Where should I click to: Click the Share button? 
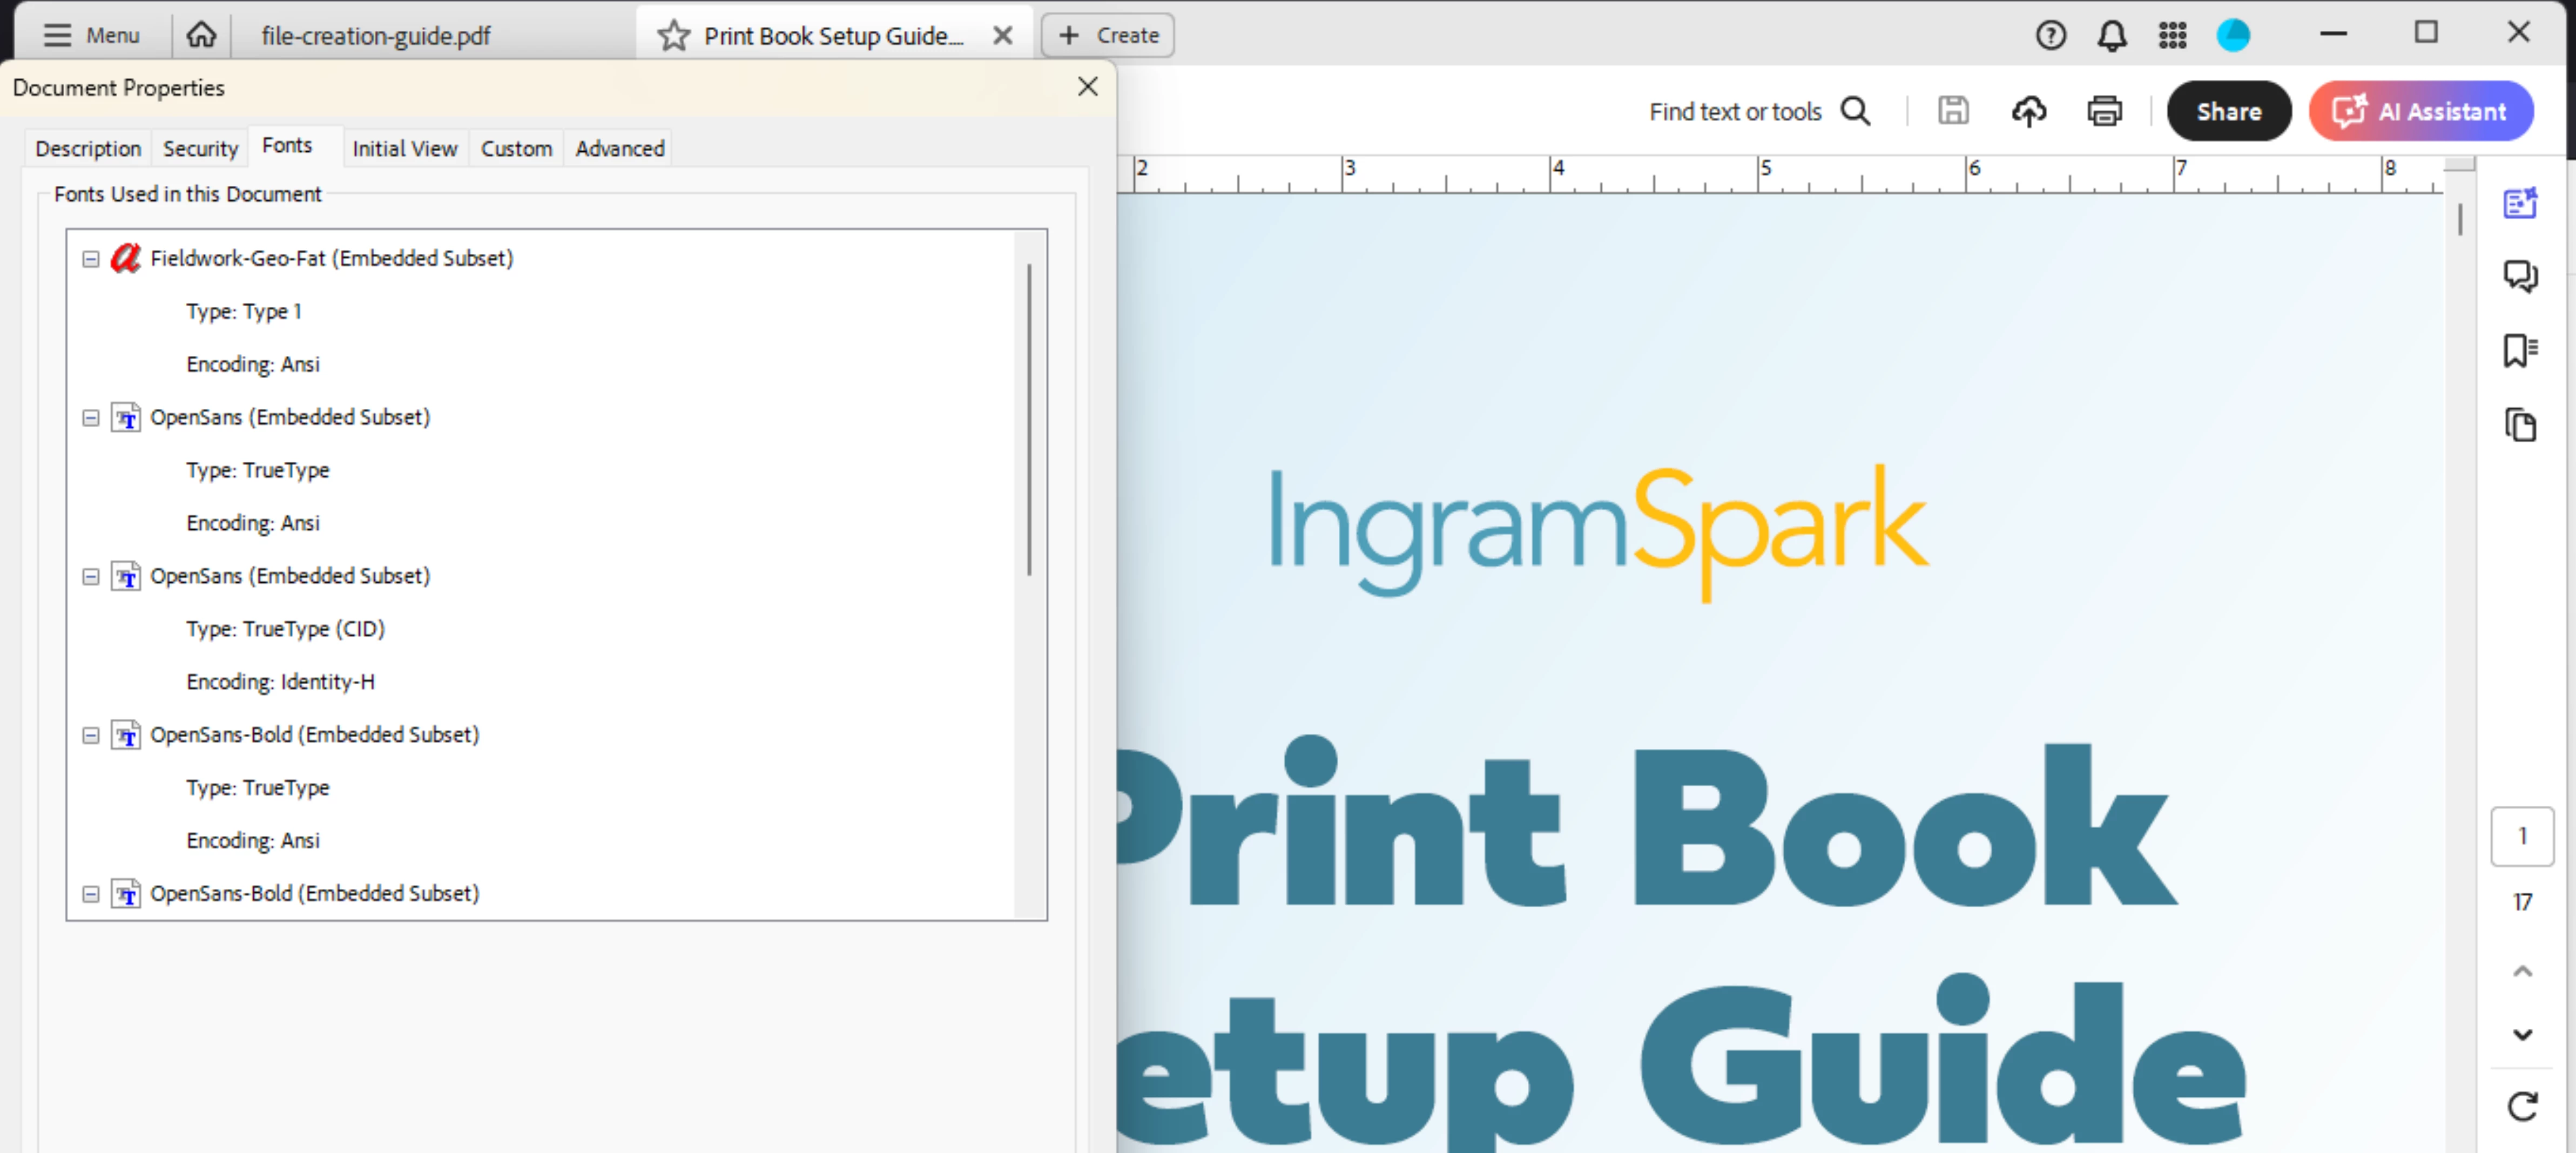click(x=2228, y=111)
